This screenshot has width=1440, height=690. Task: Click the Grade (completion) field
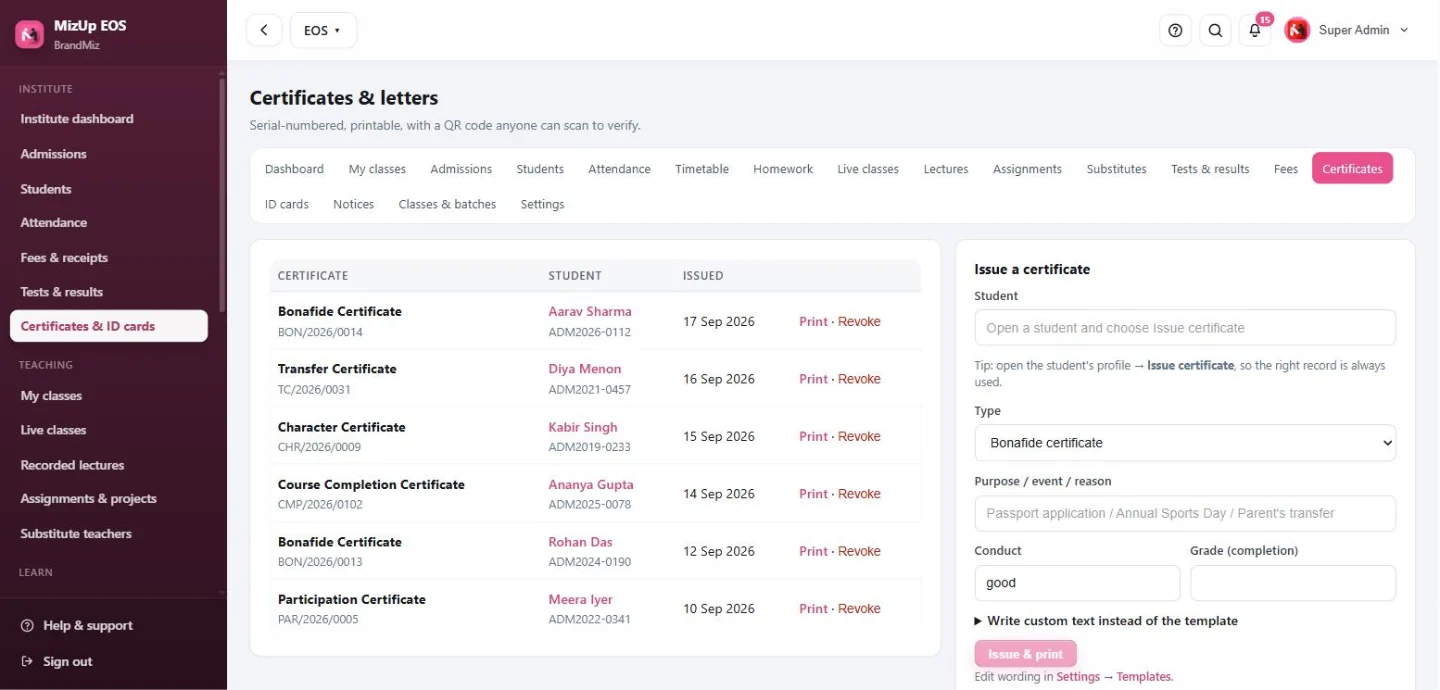[x=1293, y=583]
